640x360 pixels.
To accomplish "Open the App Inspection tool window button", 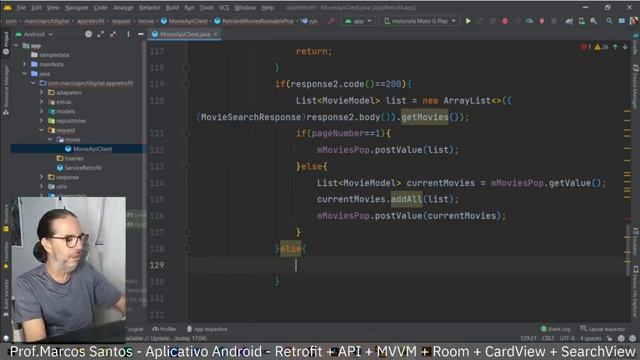I will pos(207,329).
